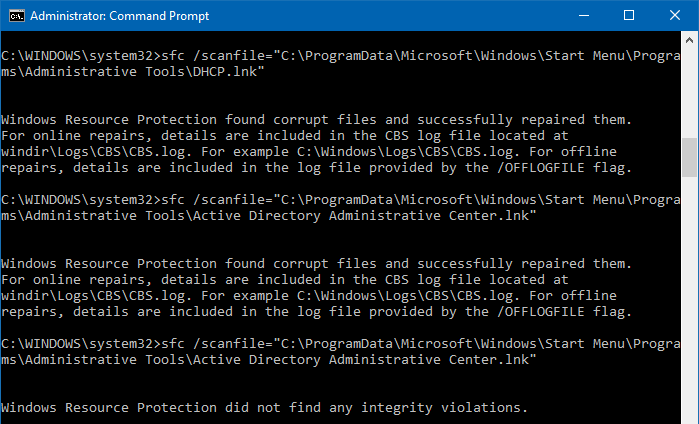699x424 pixels.
Task: Open the Command Prompt system menu icon
Action: coord(17,16)
